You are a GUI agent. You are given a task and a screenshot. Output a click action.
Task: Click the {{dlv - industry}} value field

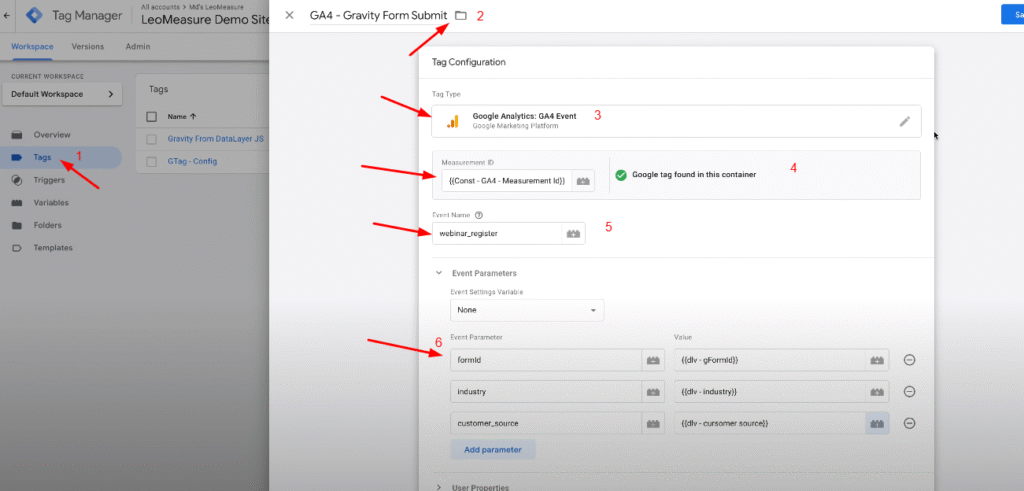pos(770,392)
